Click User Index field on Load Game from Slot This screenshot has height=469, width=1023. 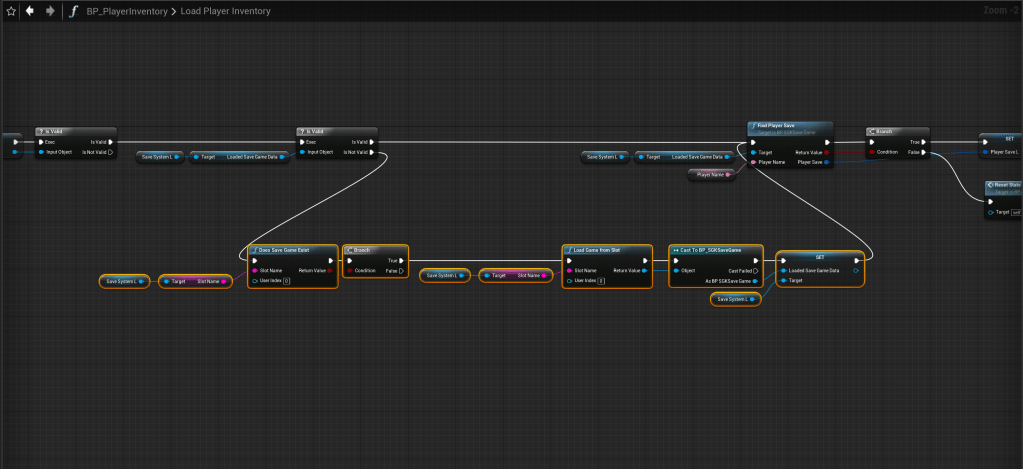point(600,281)
